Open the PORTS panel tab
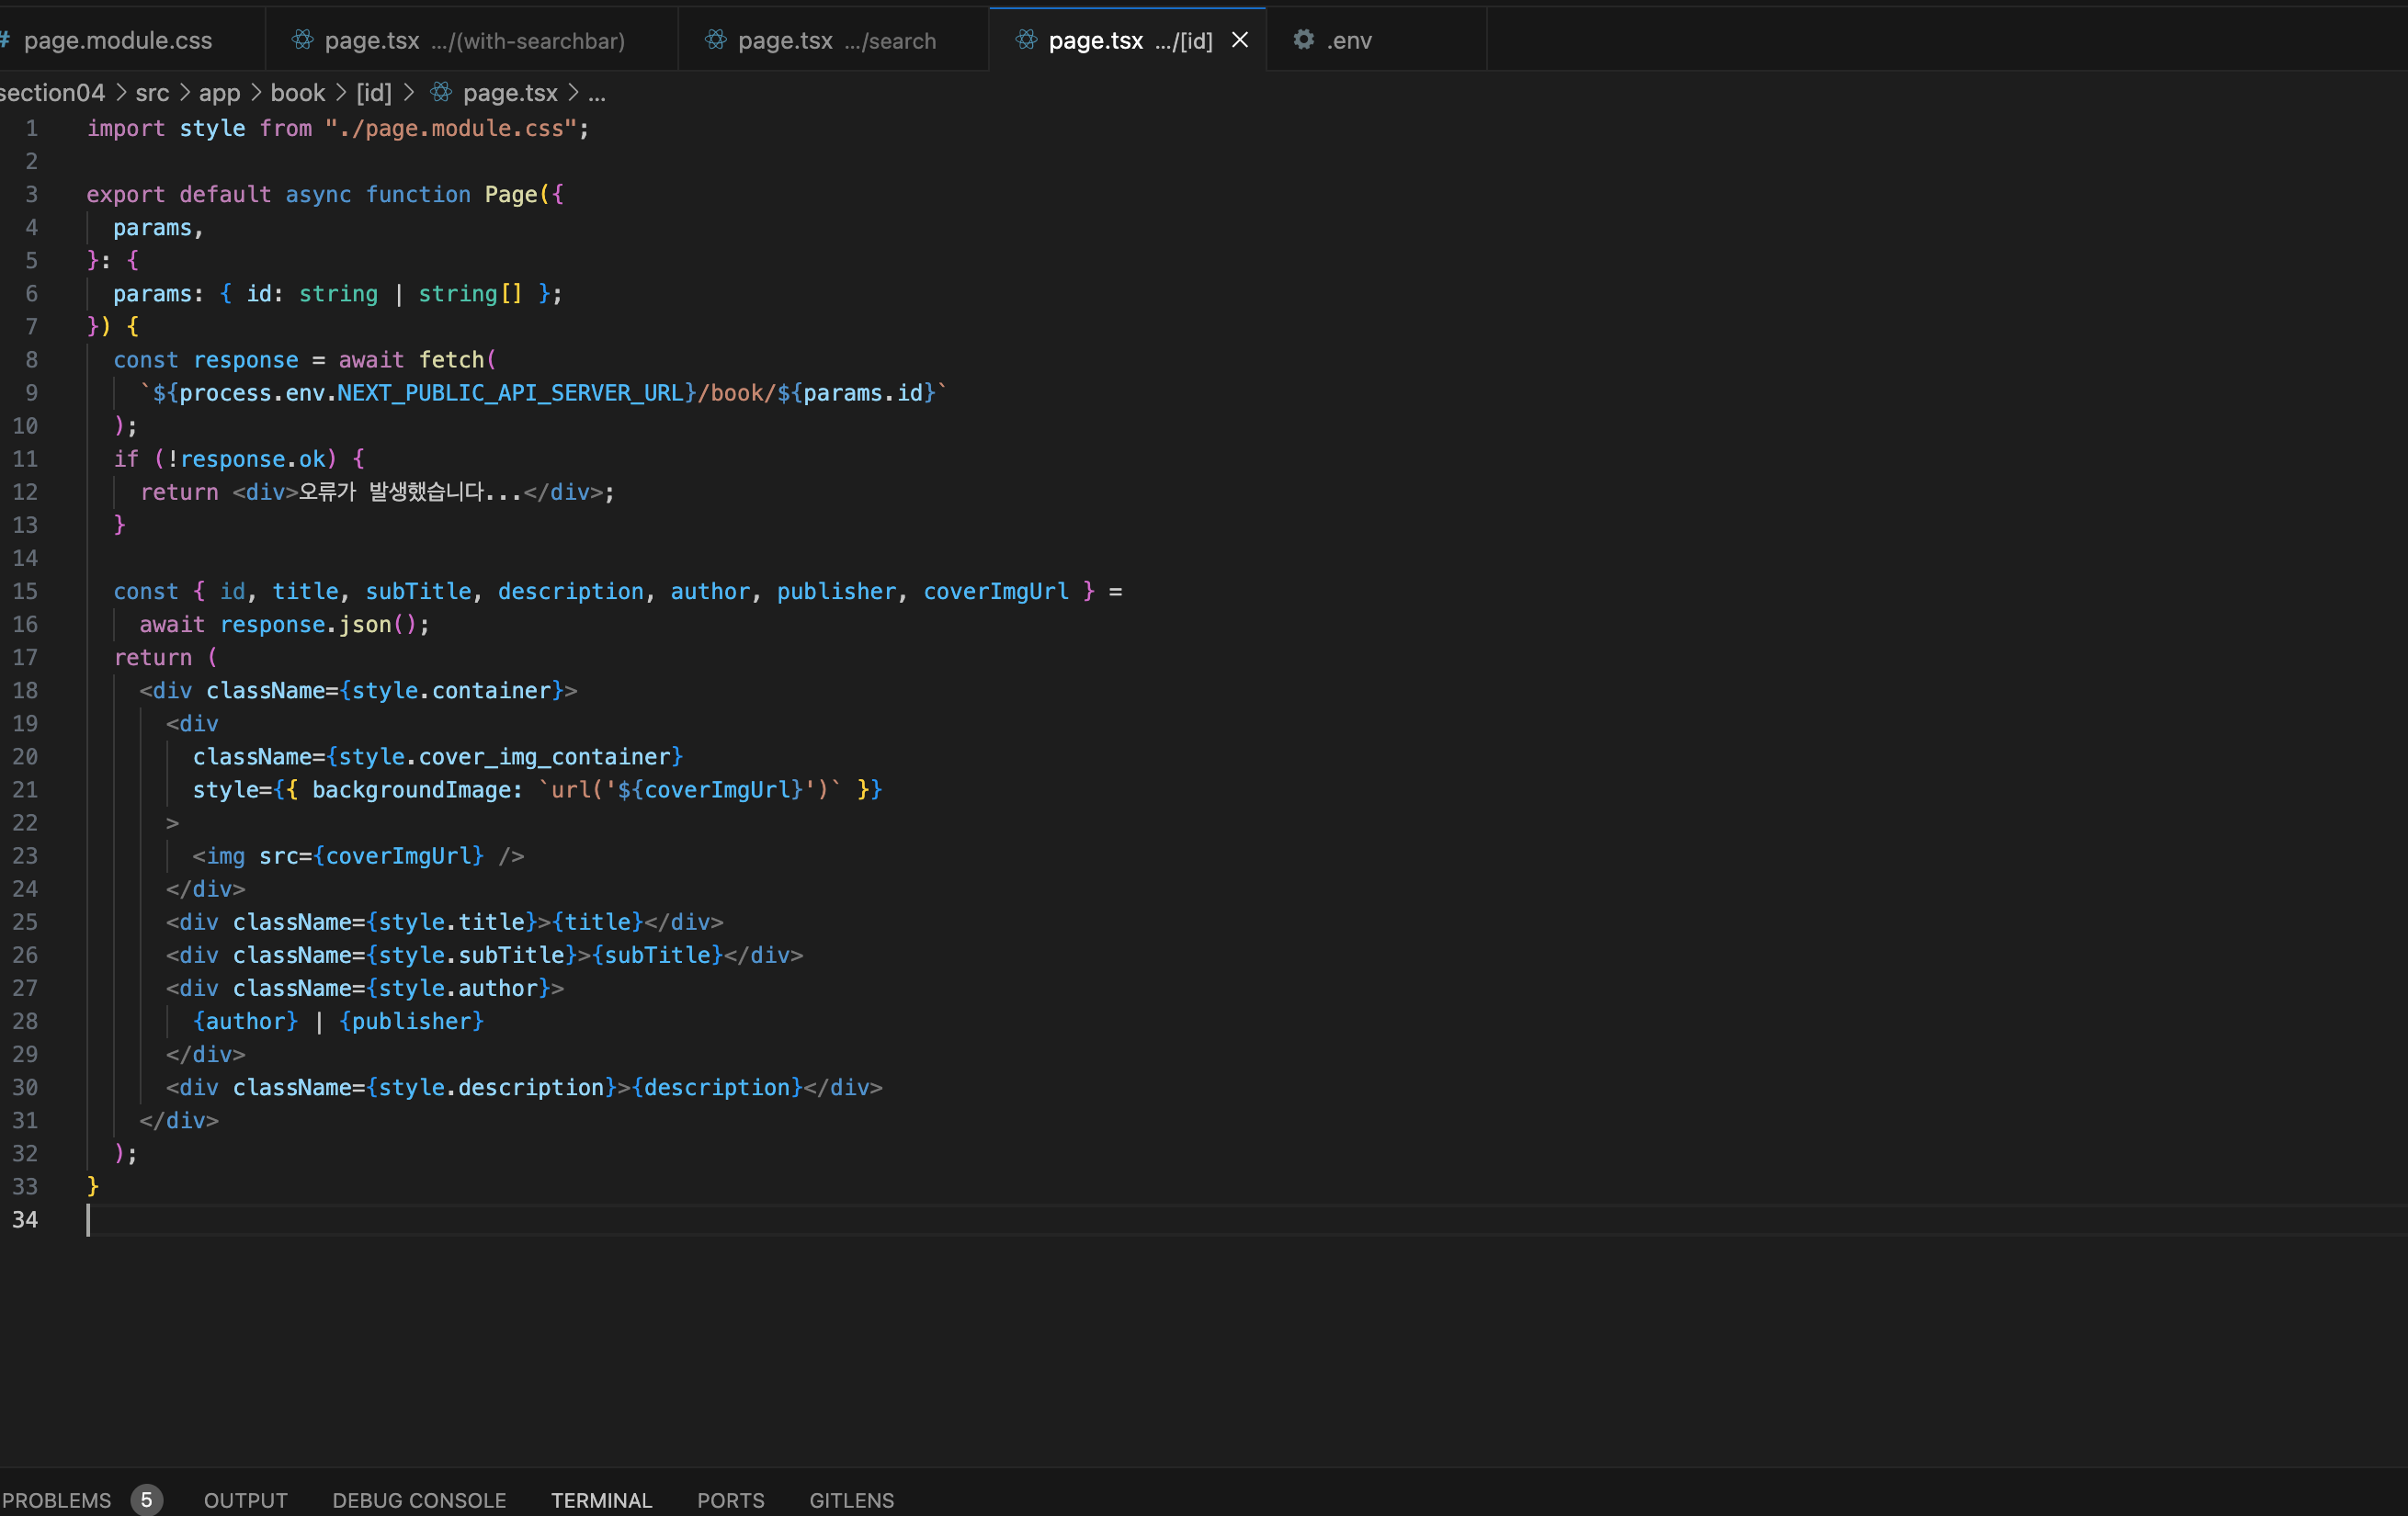Viewport: 2408px width, 1516px height. point(730,1500)
